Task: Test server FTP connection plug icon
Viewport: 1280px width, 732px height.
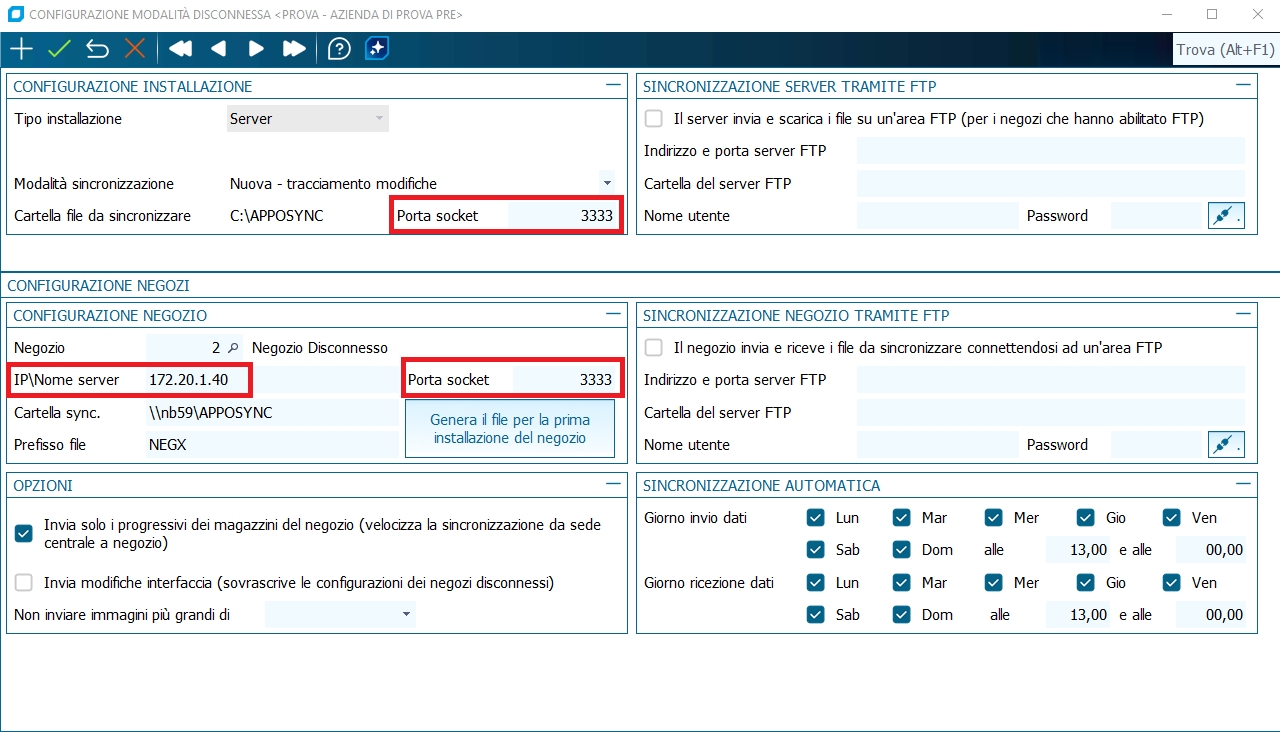Action: 1226,215
